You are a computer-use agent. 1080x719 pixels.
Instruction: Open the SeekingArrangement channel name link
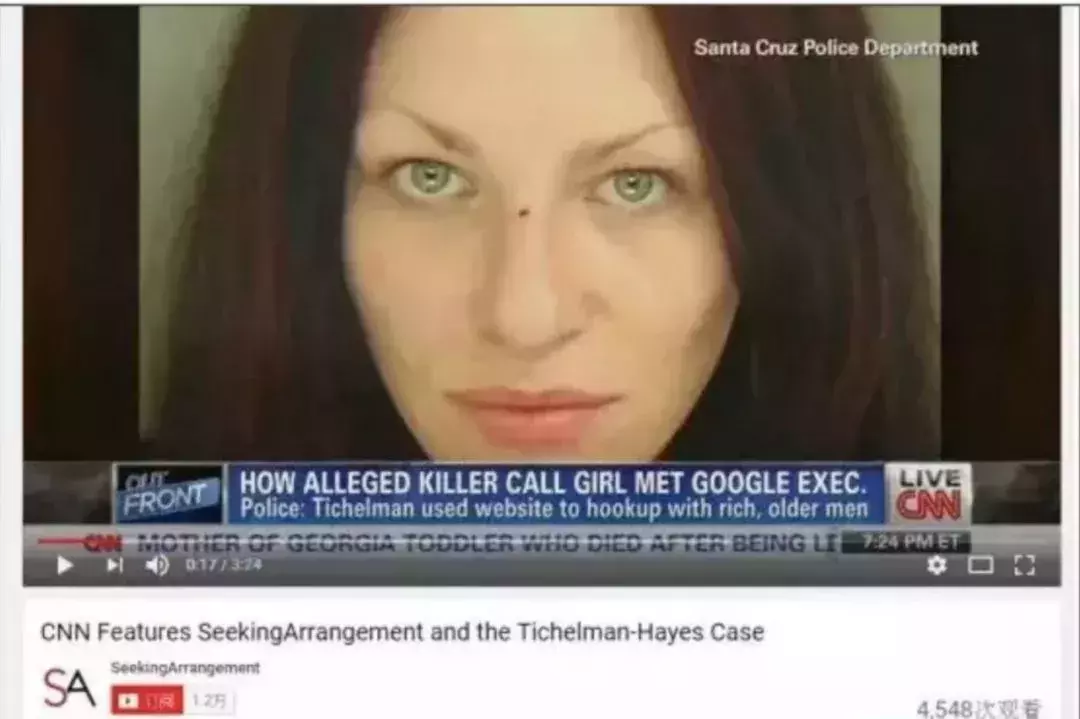(x=185, y=667)
